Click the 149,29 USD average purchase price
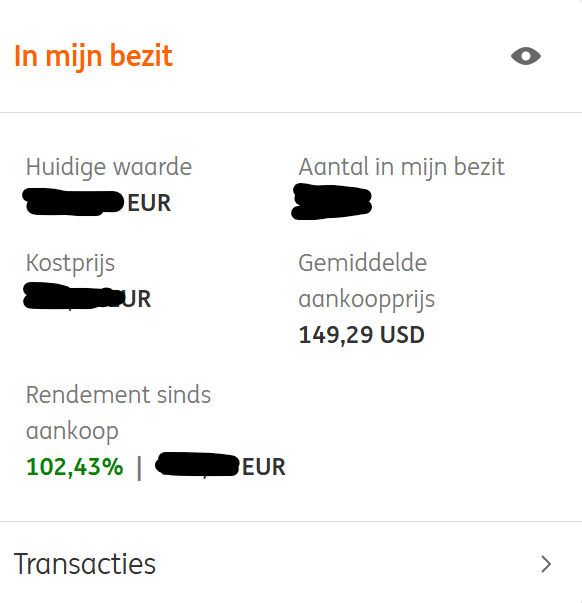This screenshot has height=603, width=582. coord(362,335)
